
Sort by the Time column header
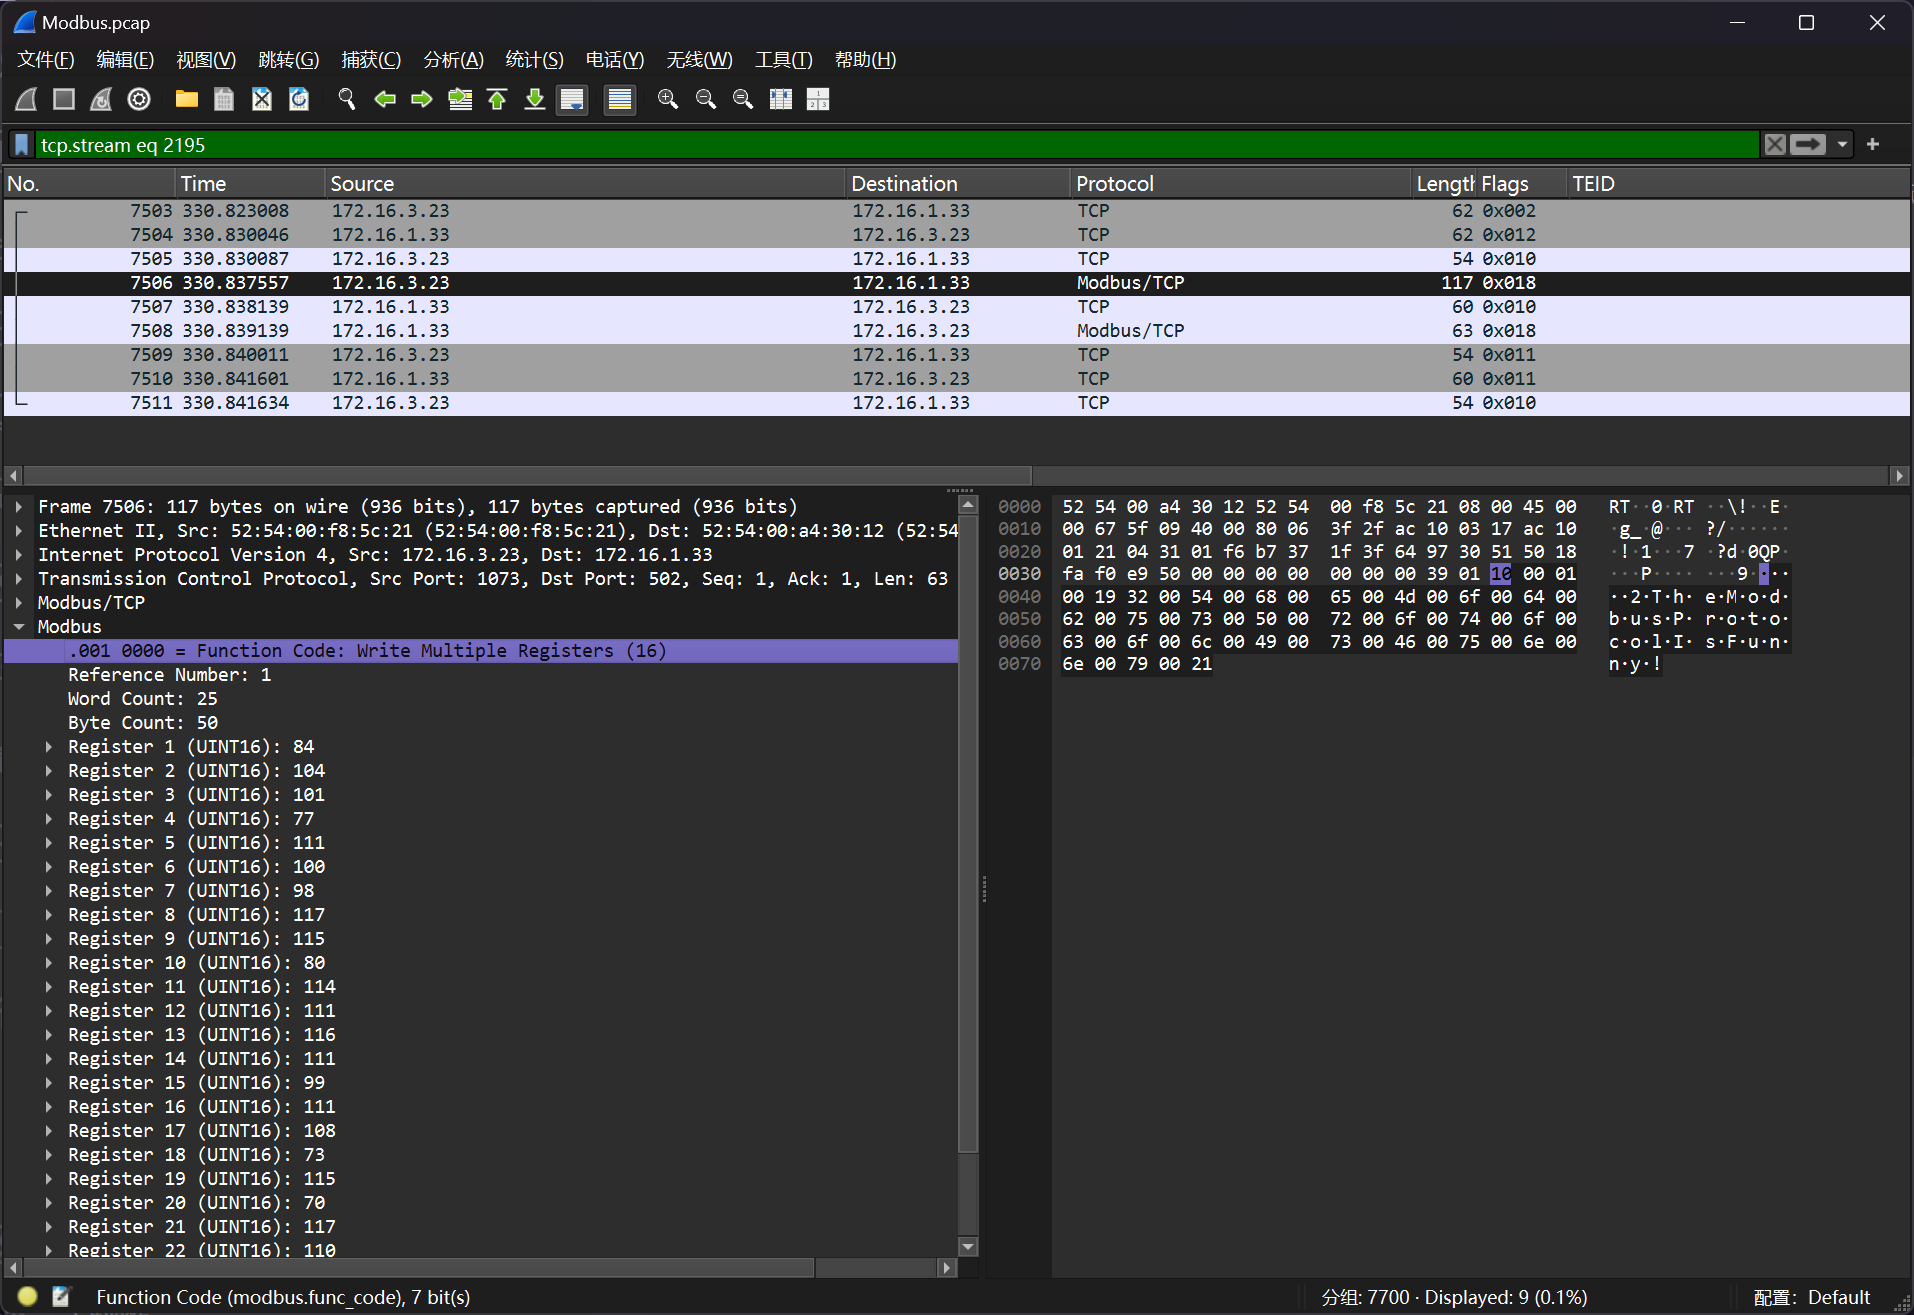(x=249, y=184)
